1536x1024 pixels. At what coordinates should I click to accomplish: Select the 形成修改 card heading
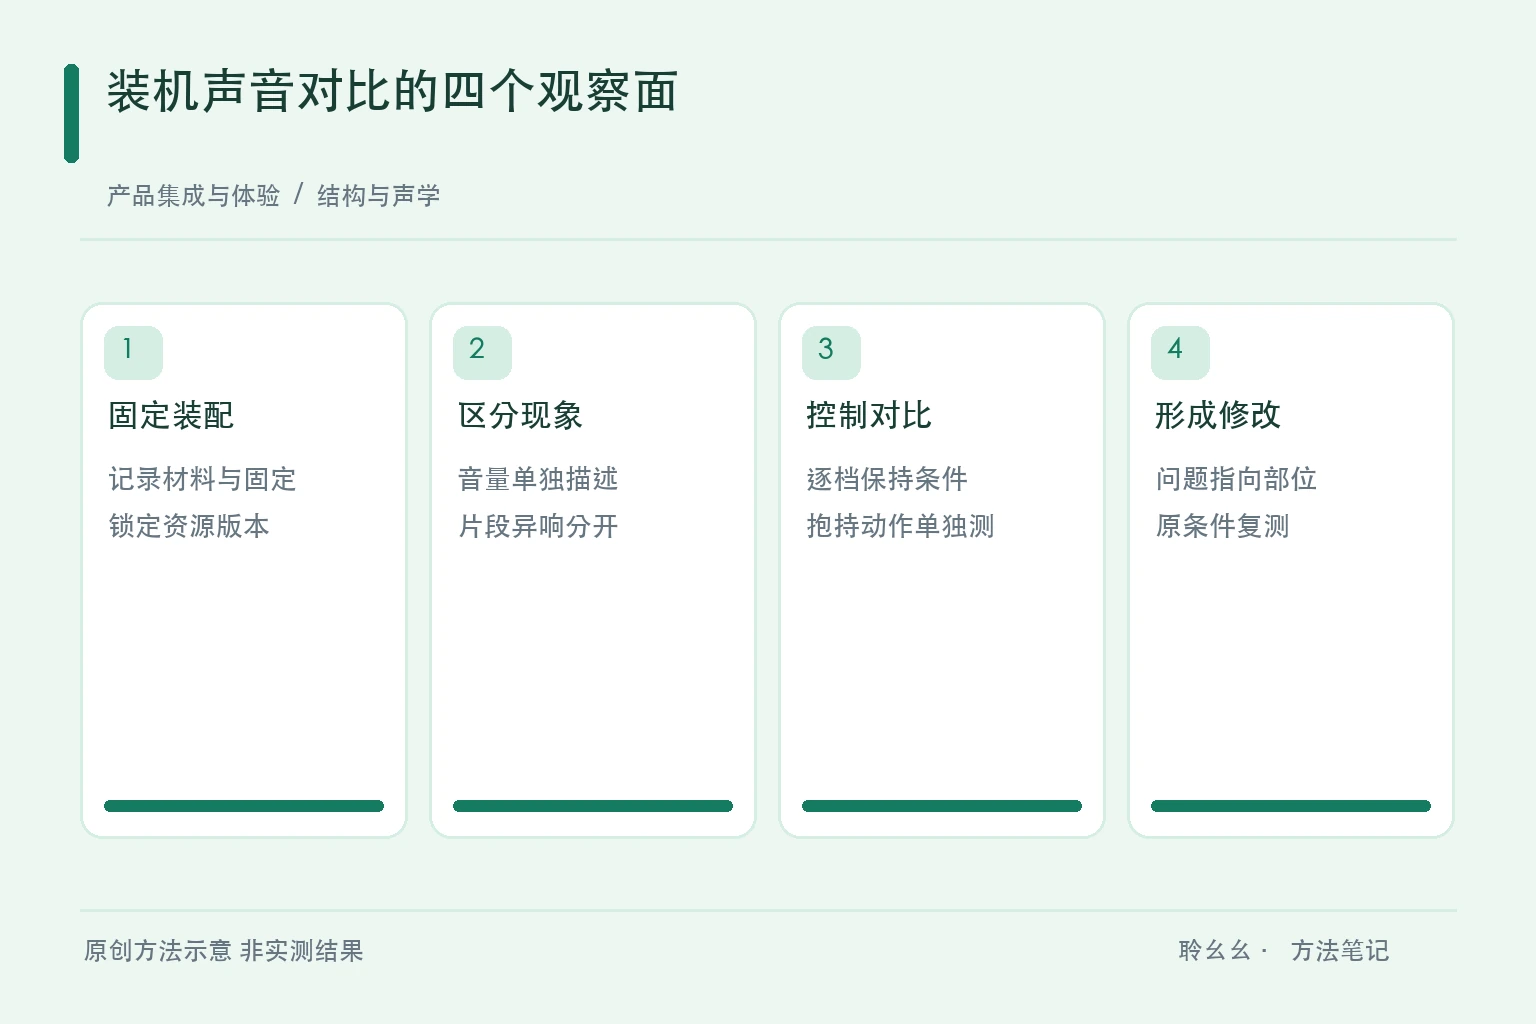tap(1218, 415)
